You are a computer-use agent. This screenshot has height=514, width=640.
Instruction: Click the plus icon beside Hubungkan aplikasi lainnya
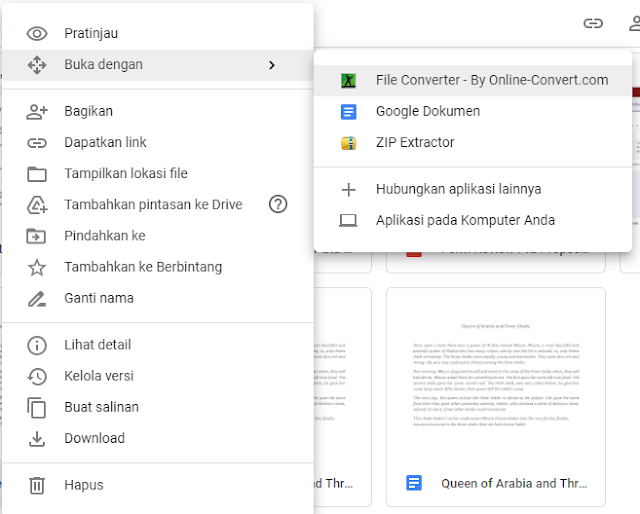click(x=349, y=190)
